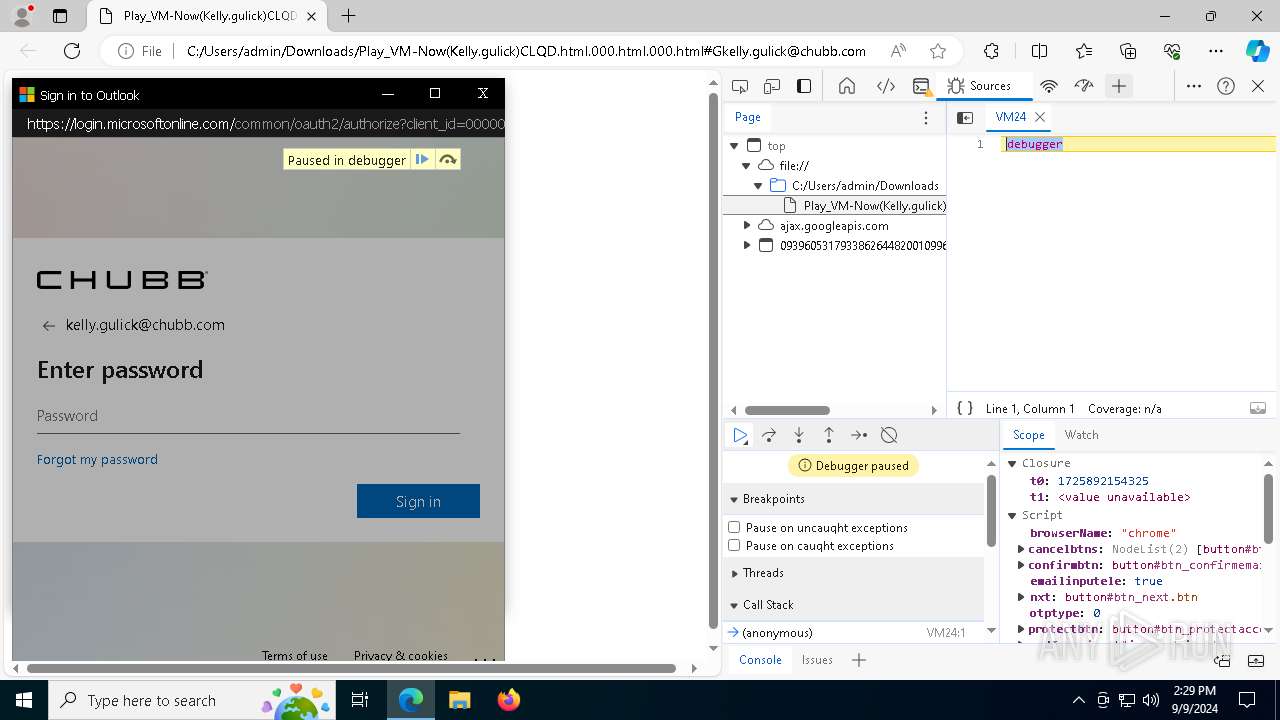This screenshot has width=1280, height=720.
Task: Click pretty print braces icon
Action: tap(965, 408)
